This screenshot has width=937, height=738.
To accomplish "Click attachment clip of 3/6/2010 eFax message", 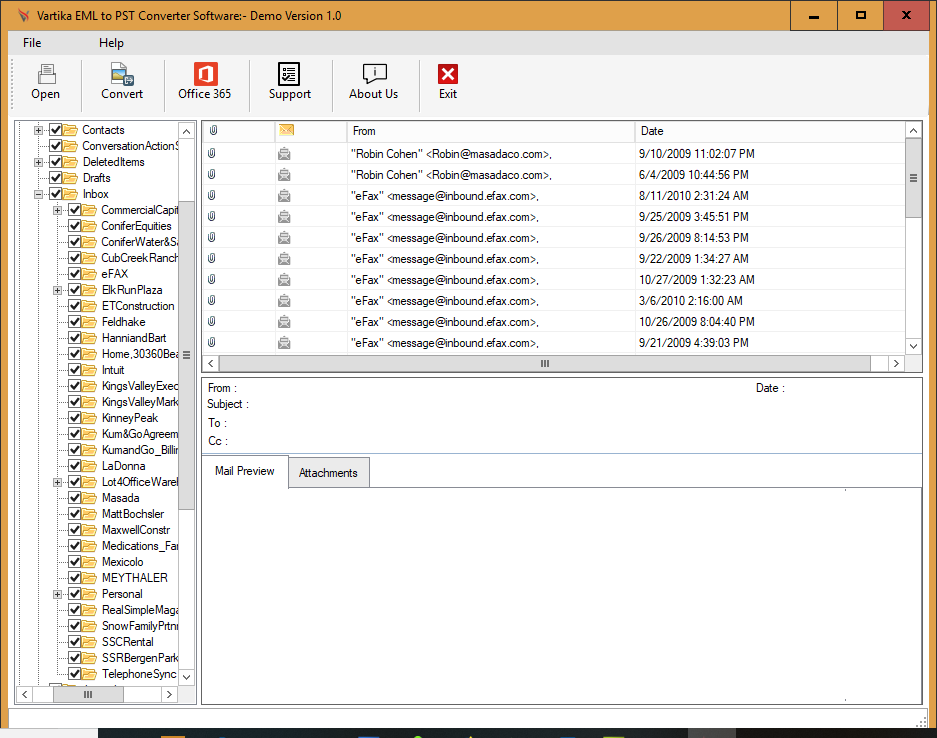I will (212, 301).
